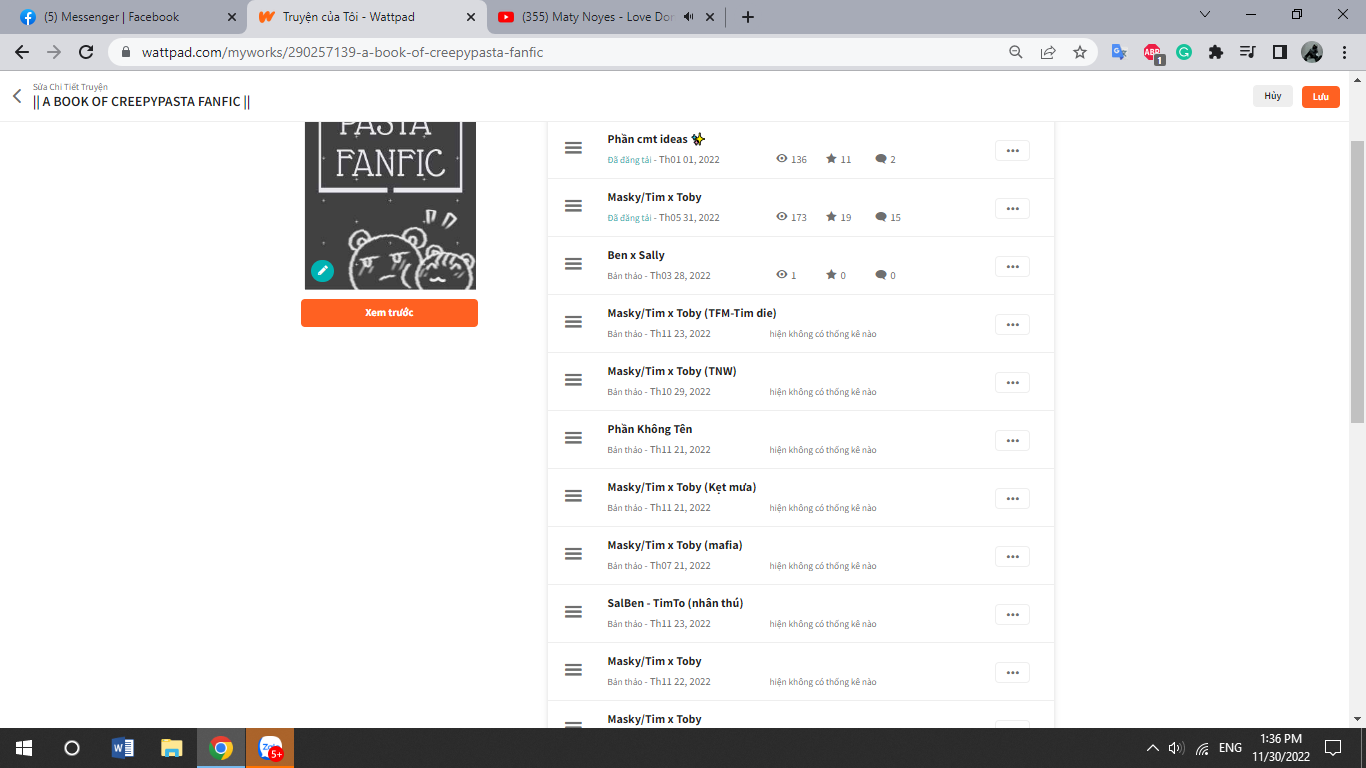Click the reorder handle for Phần Không Tên
The height and width of the screenshot is (768, 1366).
point(573,438)
